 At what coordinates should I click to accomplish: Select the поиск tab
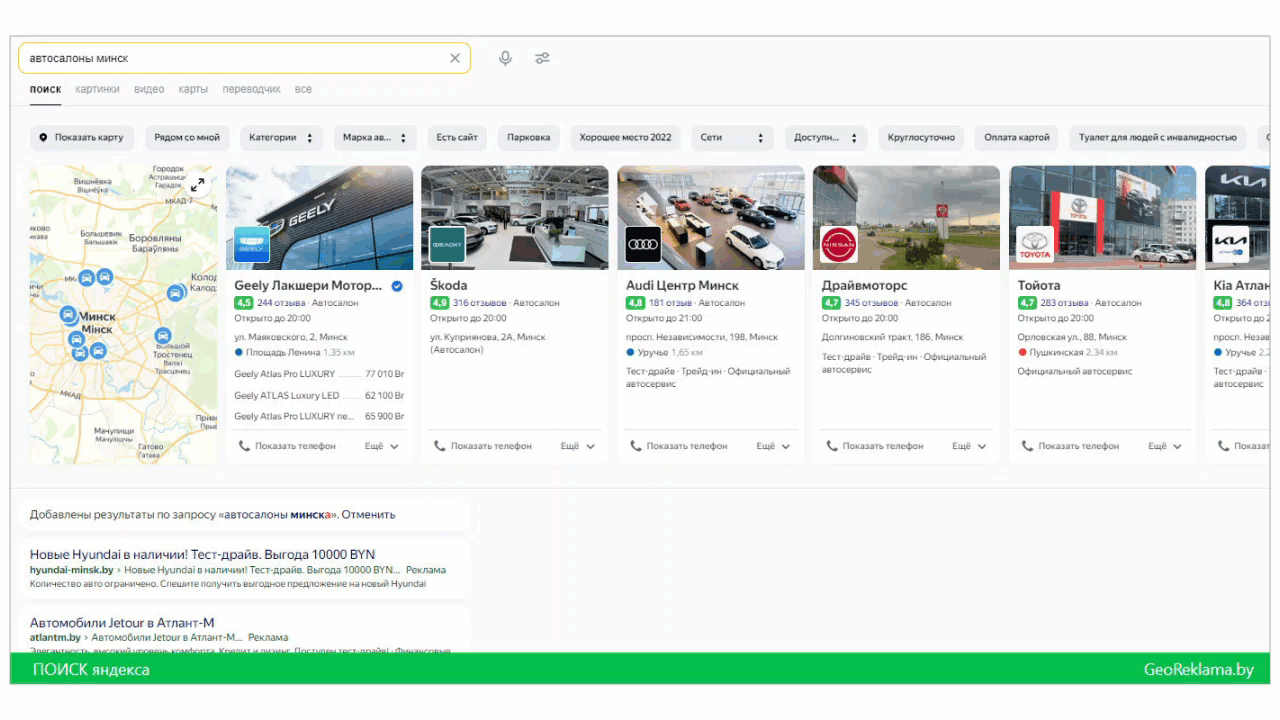[45, 89]
